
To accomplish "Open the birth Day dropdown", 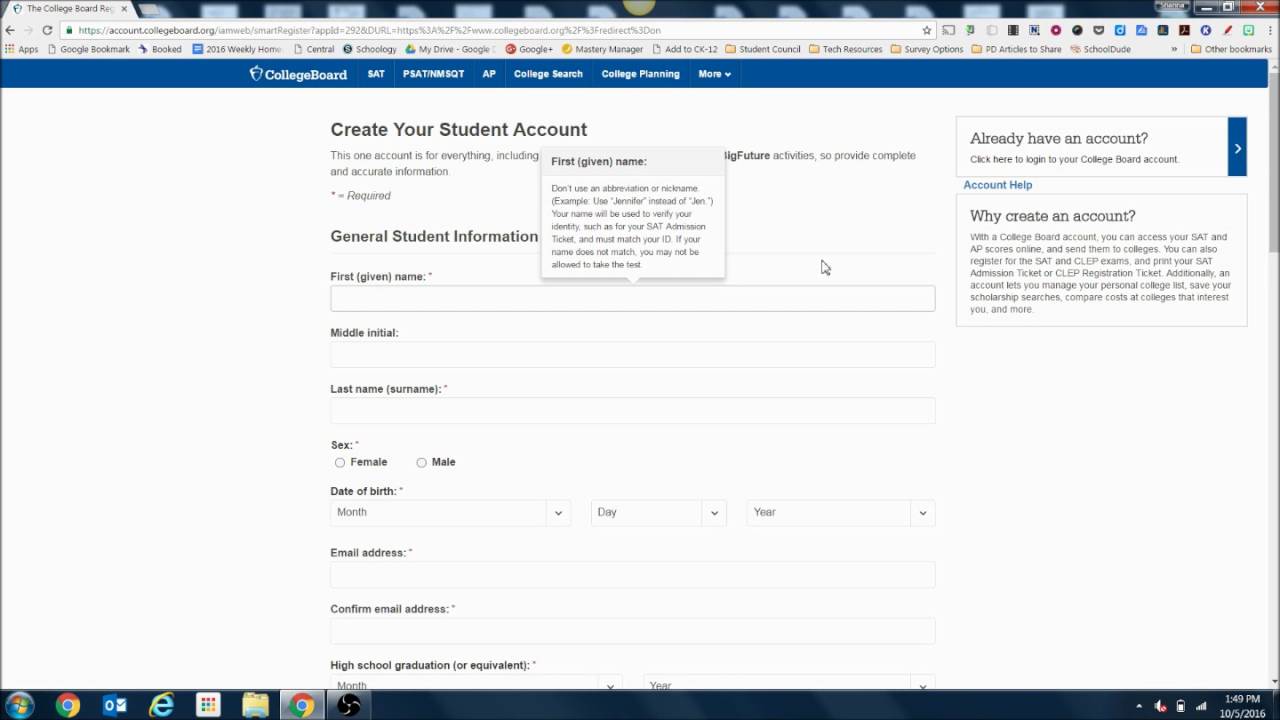I will pos(658,512).
